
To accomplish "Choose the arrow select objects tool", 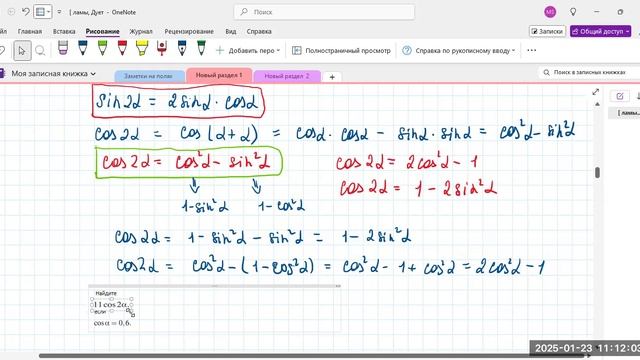I will point(22,51).
